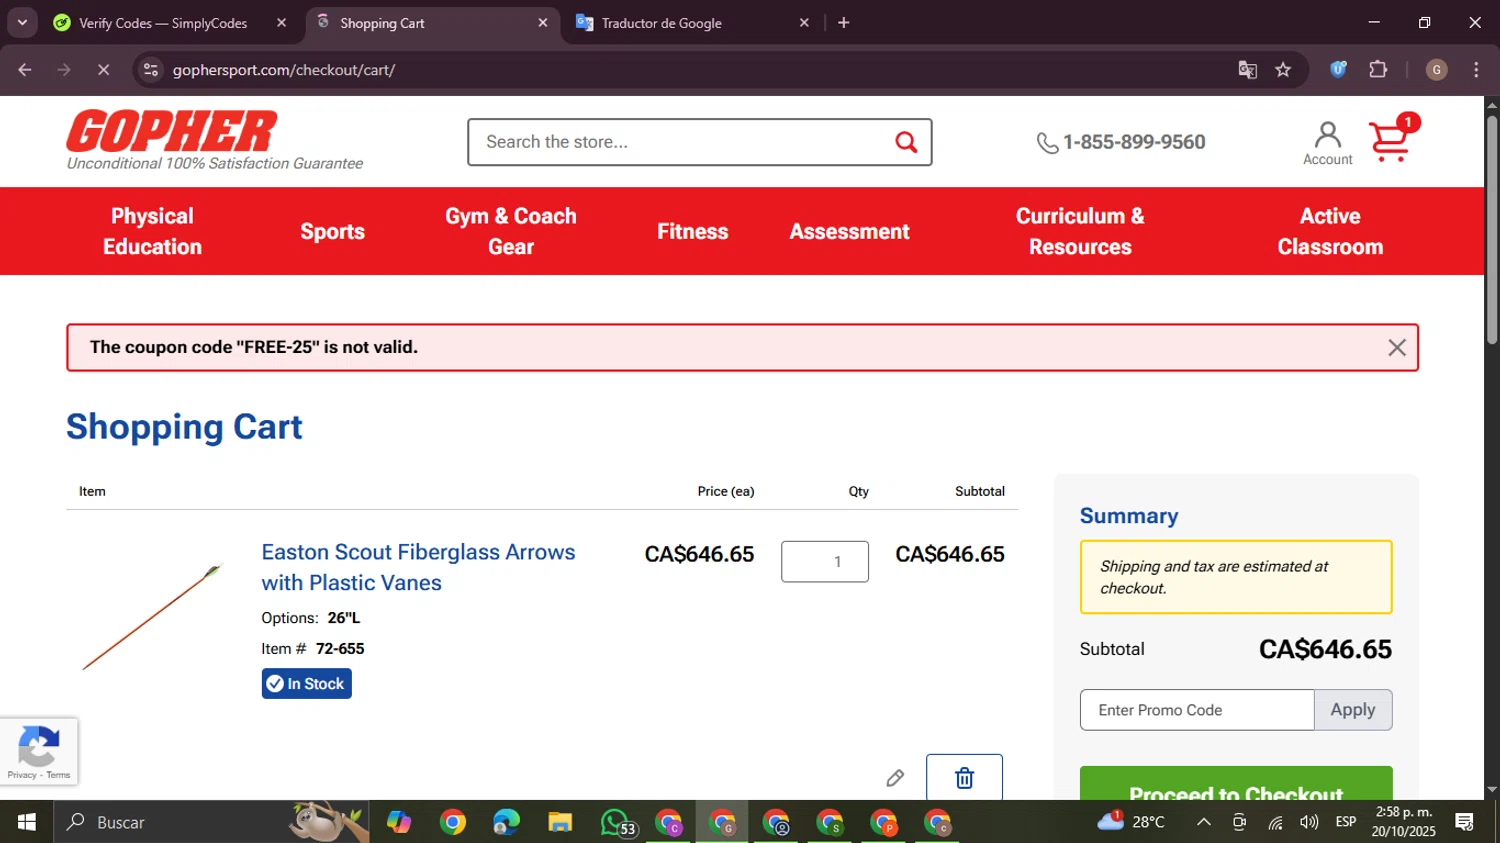Screen dimensions: 1500x843
Task: Open Copilot from taskbar
Action: coord(399,822)
